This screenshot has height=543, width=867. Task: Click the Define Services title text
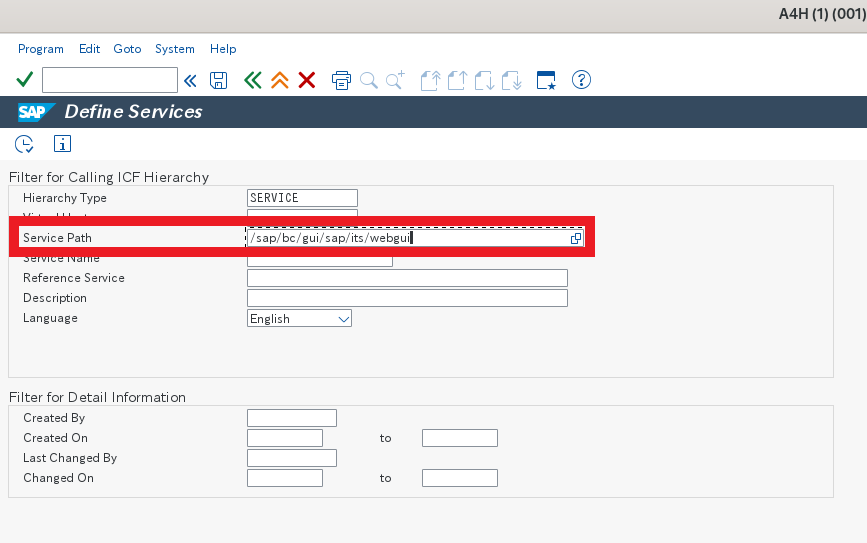coord(133,112)
